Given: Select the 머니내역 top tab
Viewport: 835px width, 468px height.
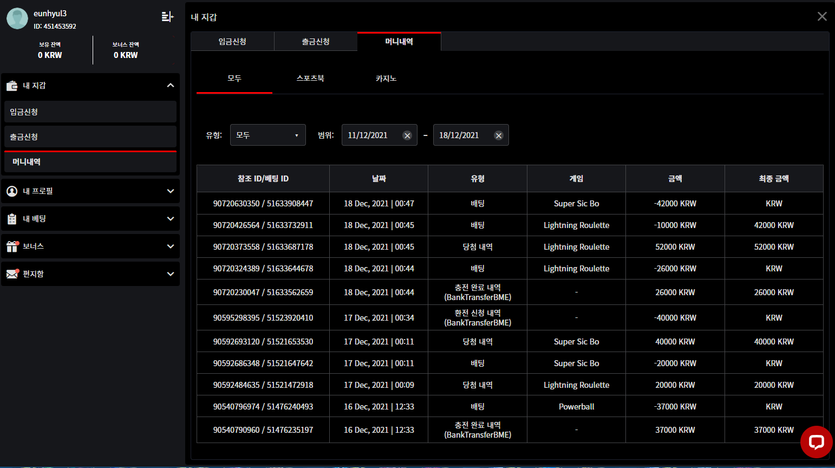Looking at the screenshot, I should [399, 42].
